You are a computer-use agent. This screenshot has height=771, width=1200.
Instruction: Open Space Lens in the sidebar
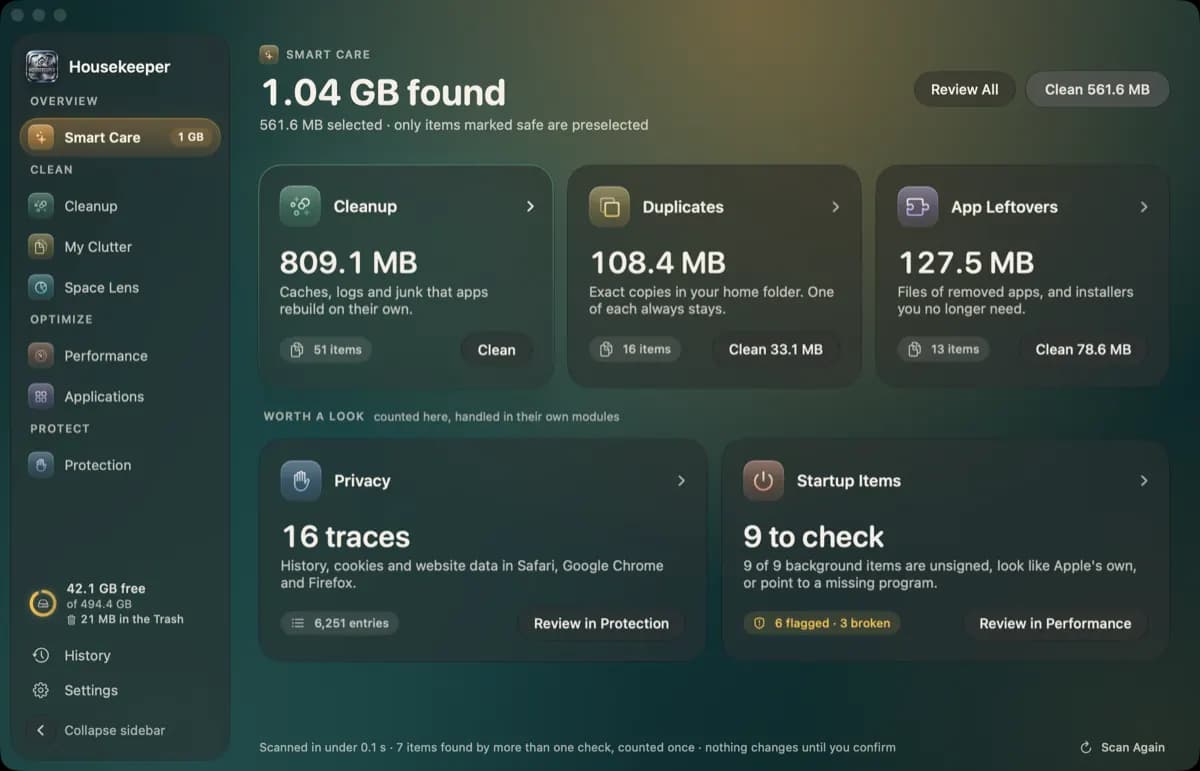[120, 287]
